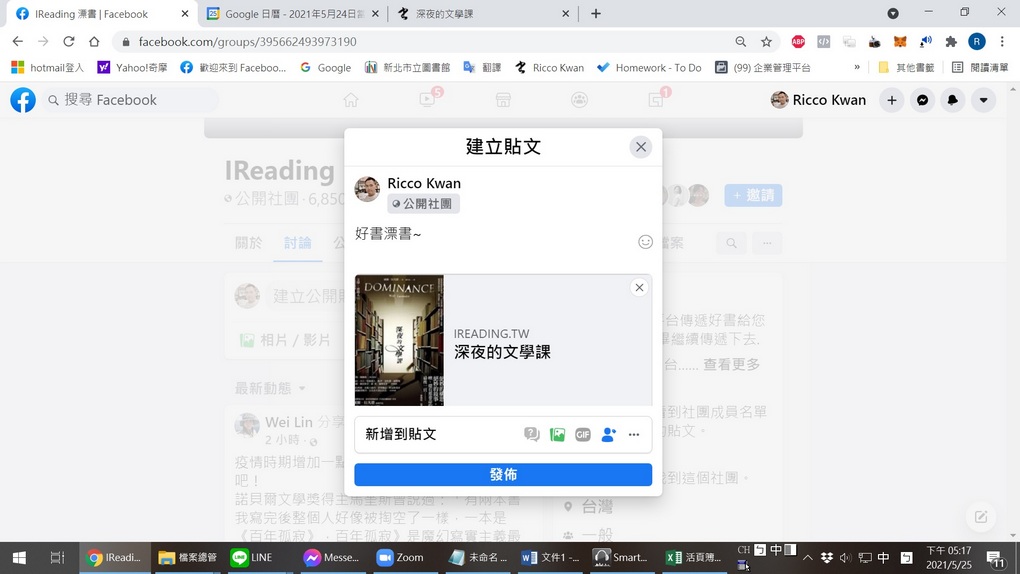The image size is (1020, 574).
Task: Open hotmail登入 bookmark
Action: 48,68
